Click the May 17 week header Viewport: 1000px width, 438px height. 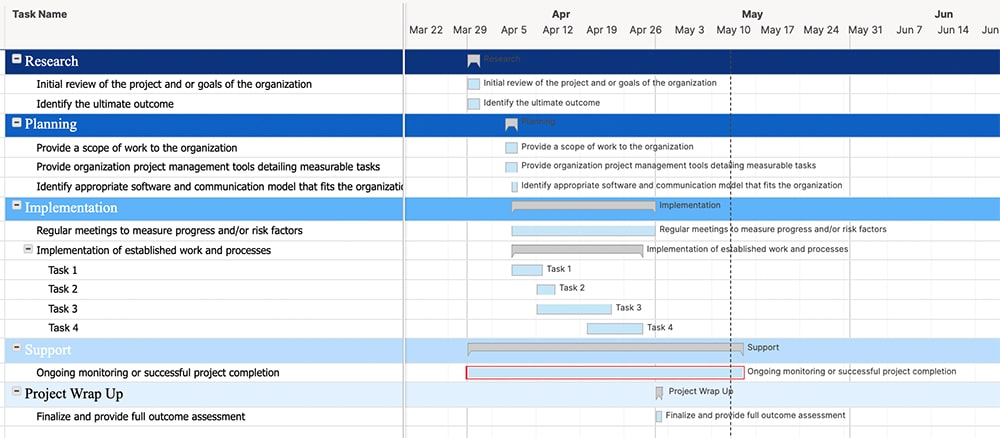click(777, 30)
